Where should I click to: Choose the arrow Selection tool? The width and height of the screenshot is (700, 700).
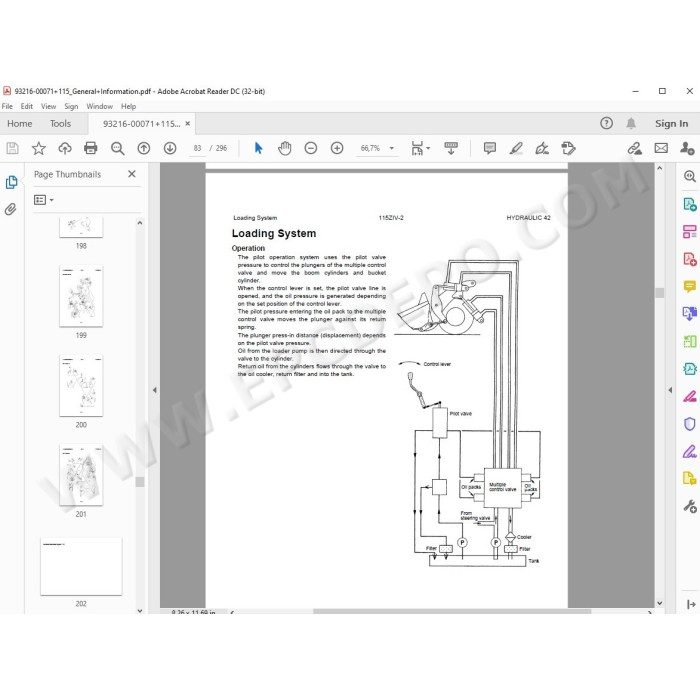coord(258,148)
